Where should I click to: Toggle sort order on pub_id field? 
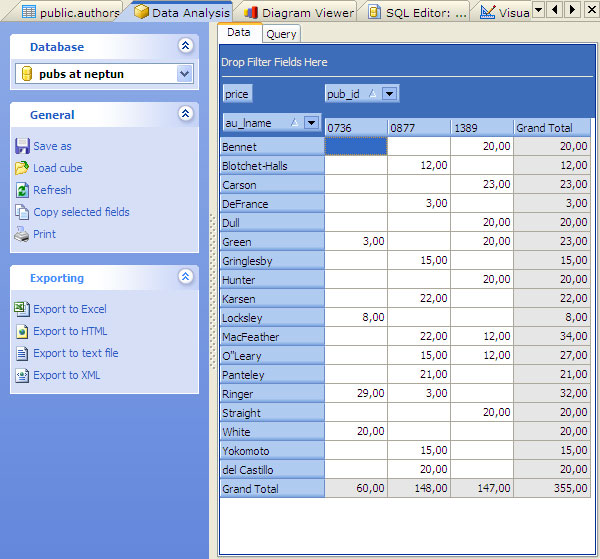[372, 93]
